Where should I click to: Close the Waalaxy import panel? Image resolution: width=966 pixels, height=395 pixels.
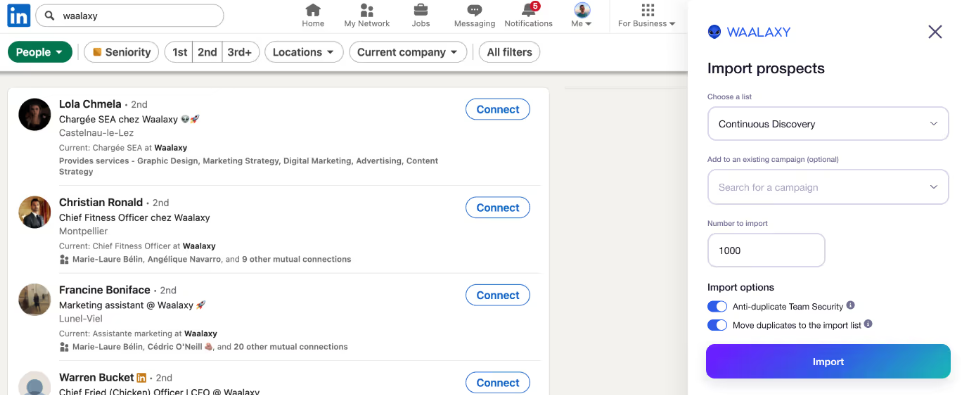coord(935,32)
